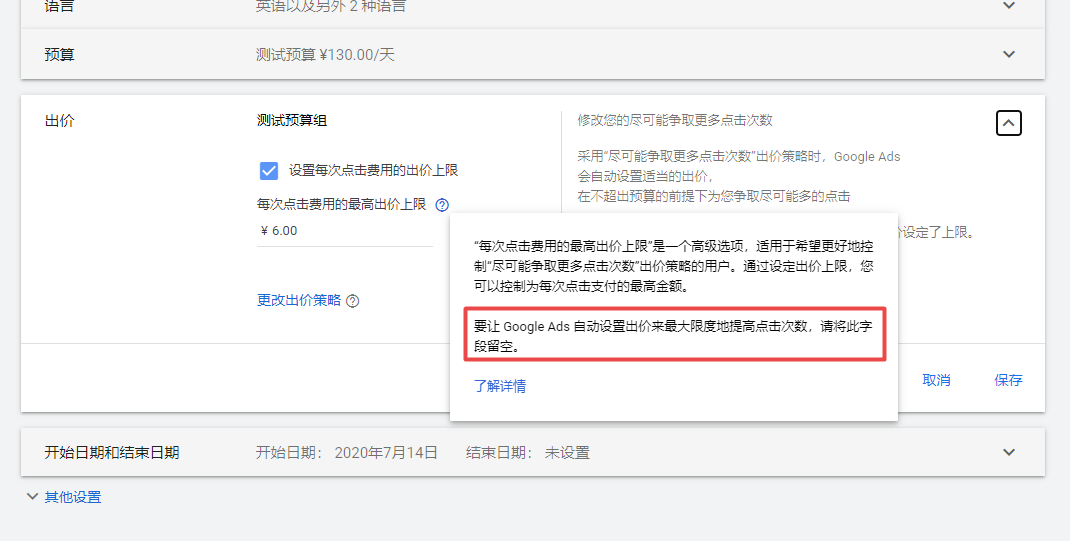
Task: Focus the ¥ 6.00 bid limit field
Action: [345, 231]
